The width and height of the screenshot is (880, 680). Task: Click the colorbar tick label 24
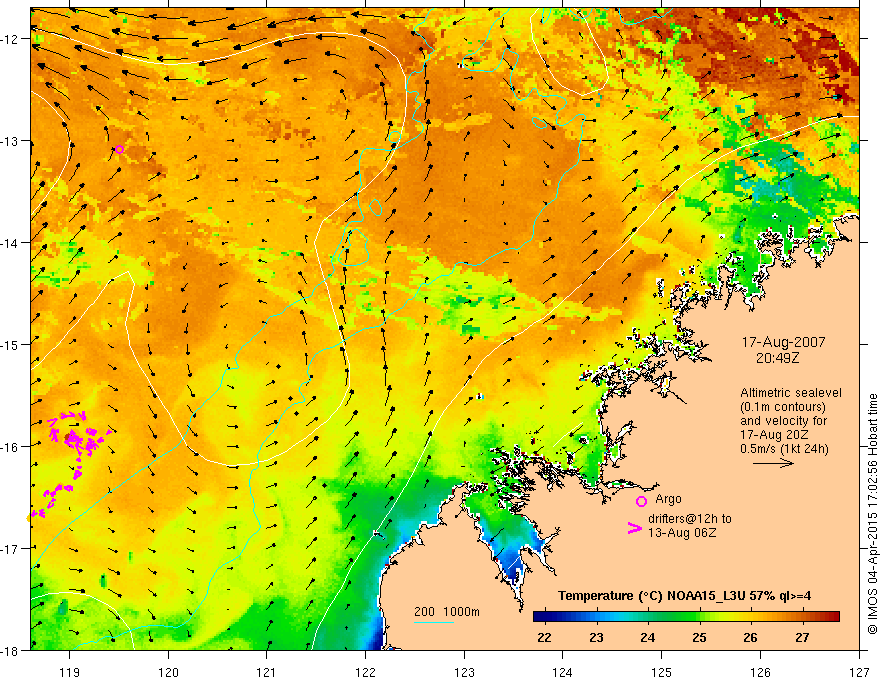[x=648, y=638]
